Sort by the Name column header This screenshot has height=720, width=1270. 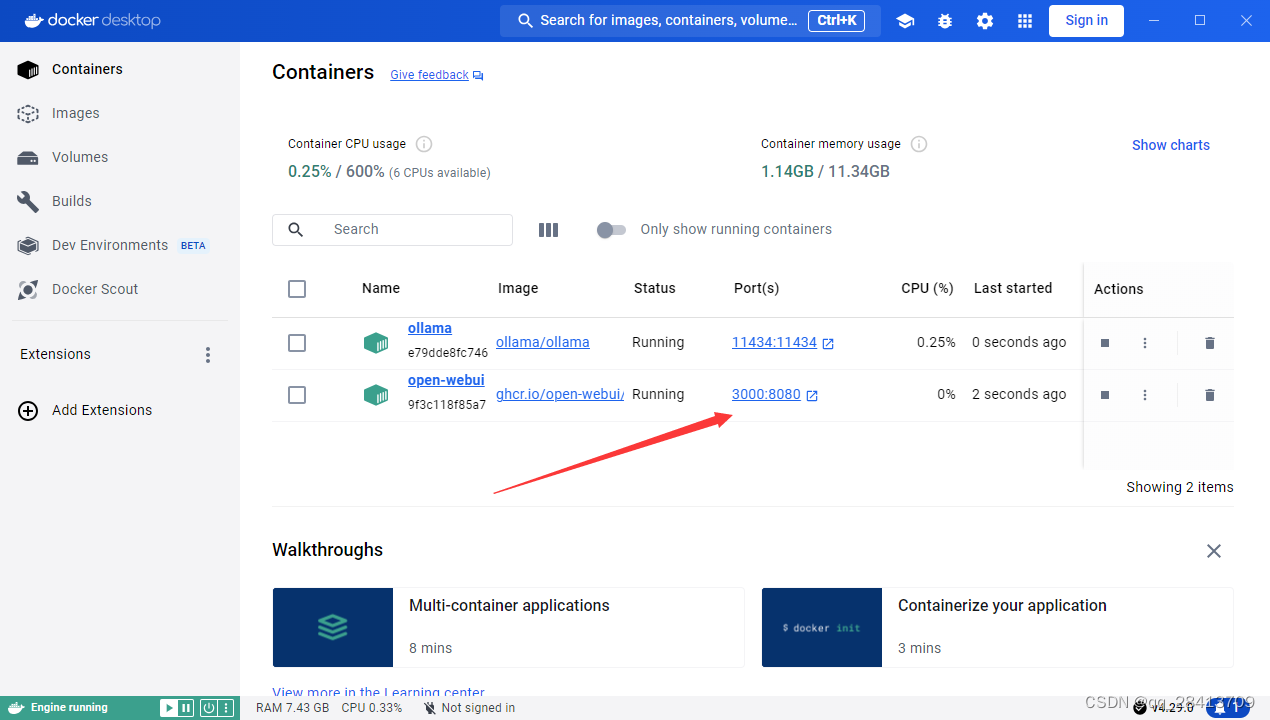tap(381, 288)
